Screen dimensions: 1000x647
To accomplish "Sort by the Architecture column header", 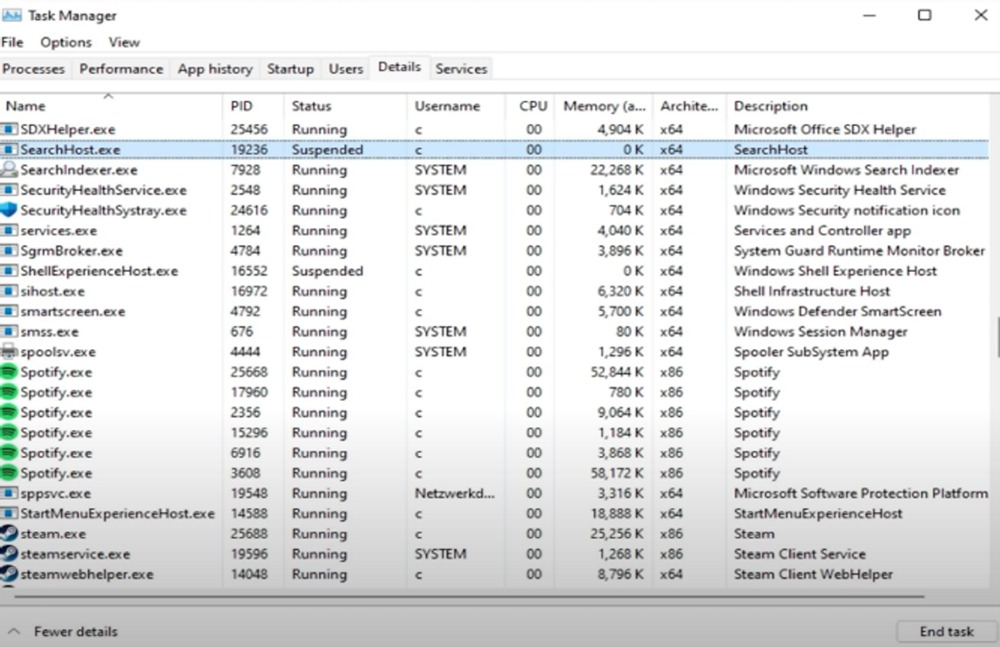I will click(x=689, y=106).
